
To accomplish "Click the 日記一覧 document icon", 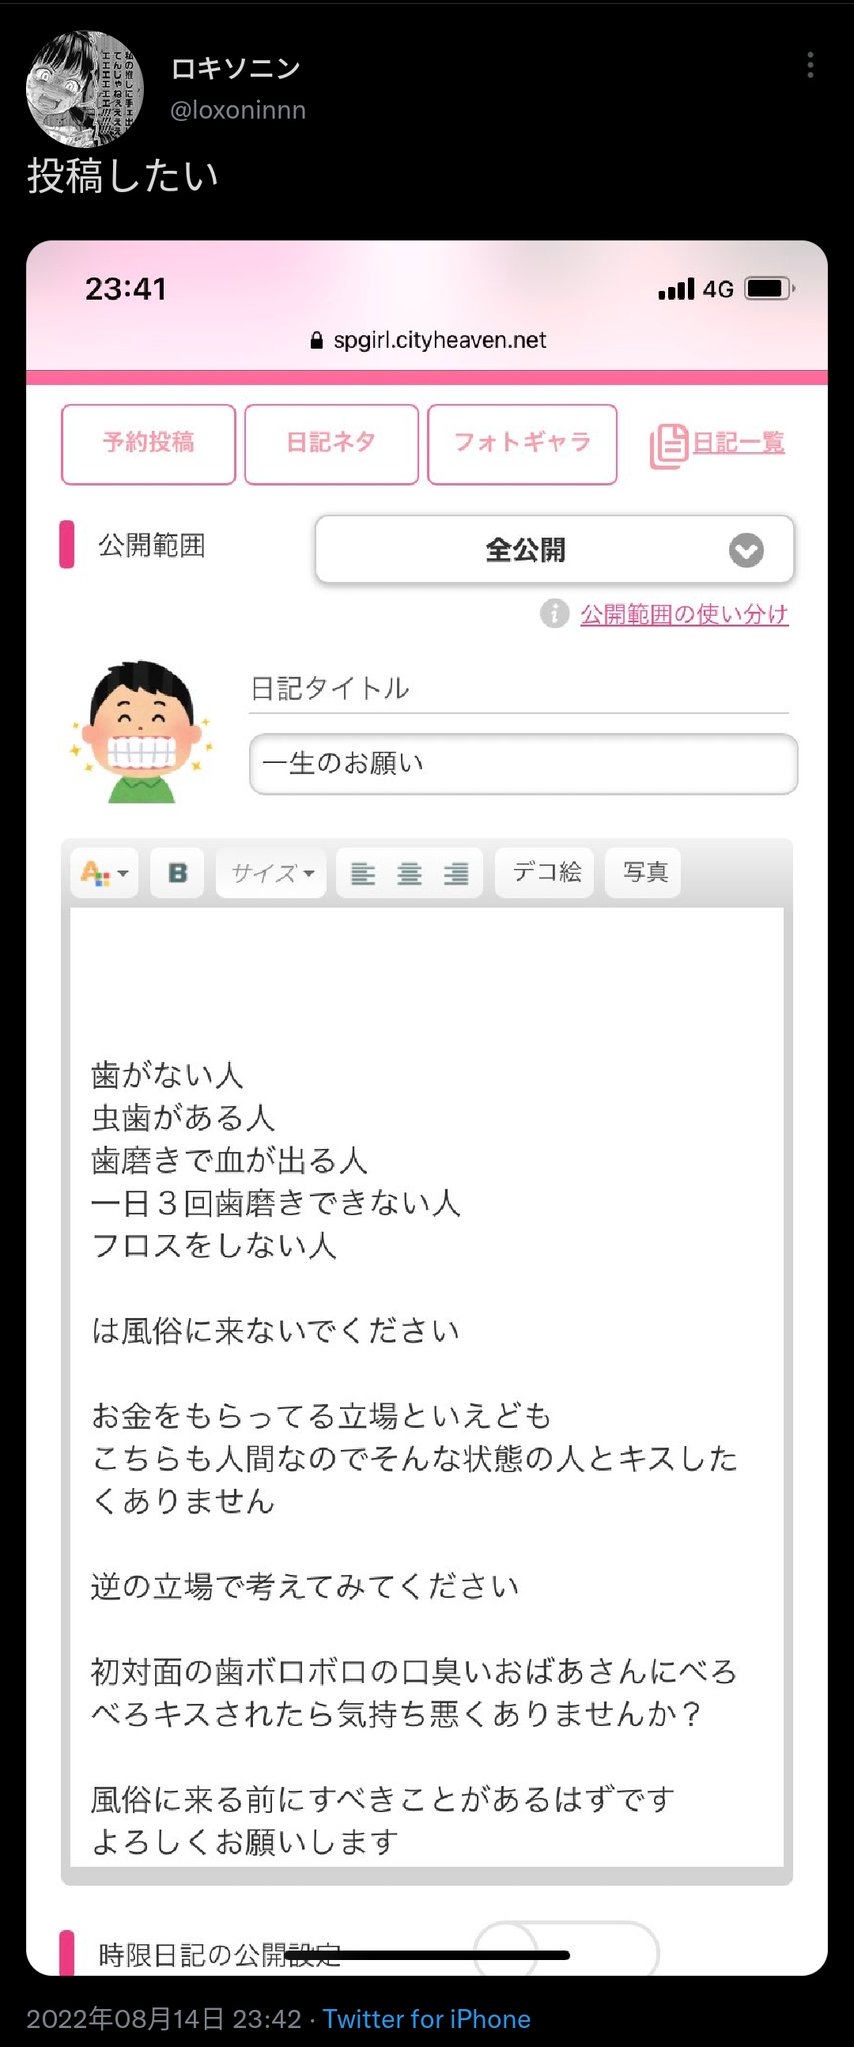I will point(669,446).
